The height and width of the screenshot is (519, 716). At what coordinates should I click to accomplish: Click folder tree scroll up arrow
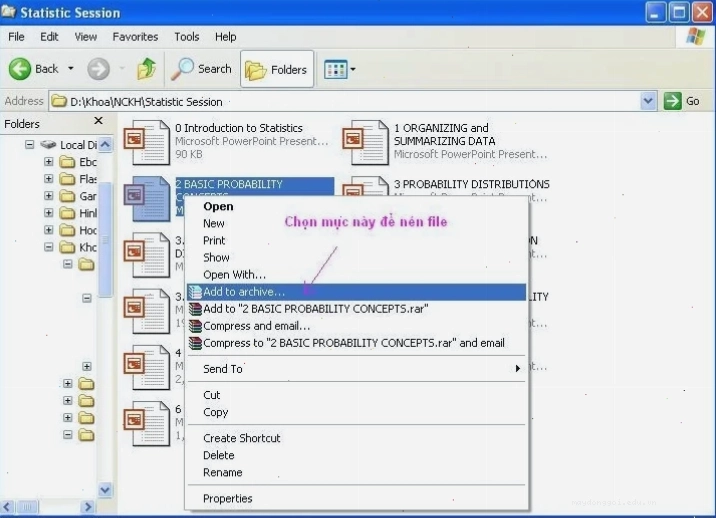click(105, 145)
